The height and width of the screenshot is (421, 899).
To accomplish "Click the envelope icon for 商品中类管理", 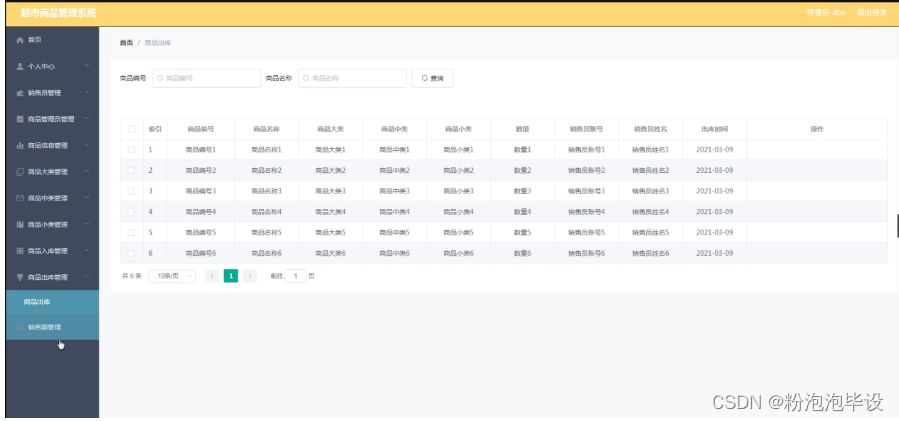I will click(x=20, y=198).
